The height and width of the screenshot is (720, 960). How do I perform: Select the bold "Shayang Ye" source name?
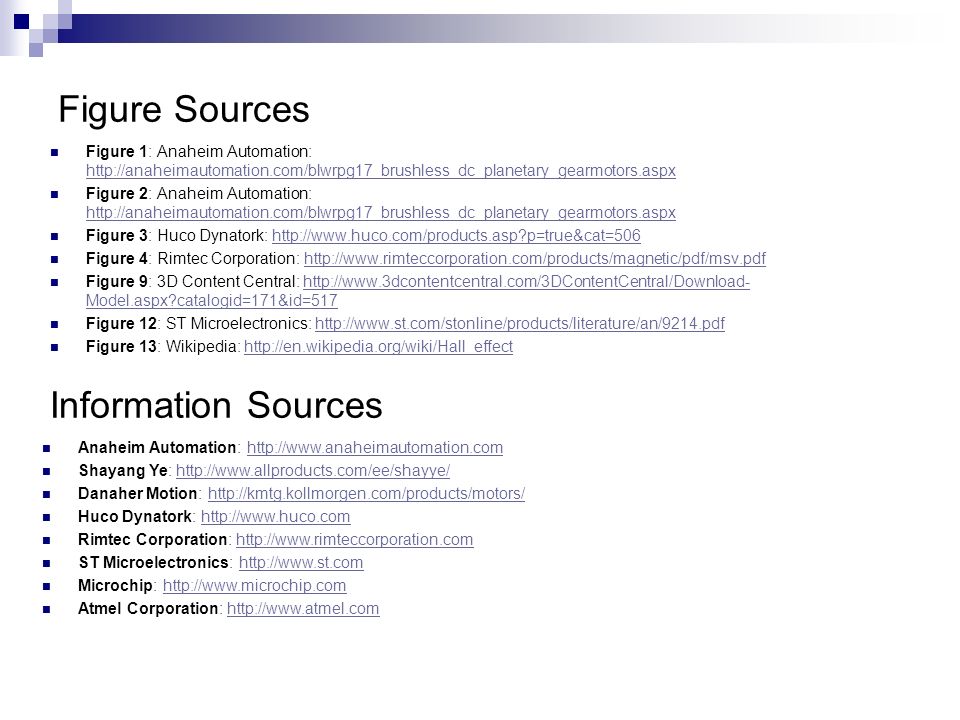point(123,471)
